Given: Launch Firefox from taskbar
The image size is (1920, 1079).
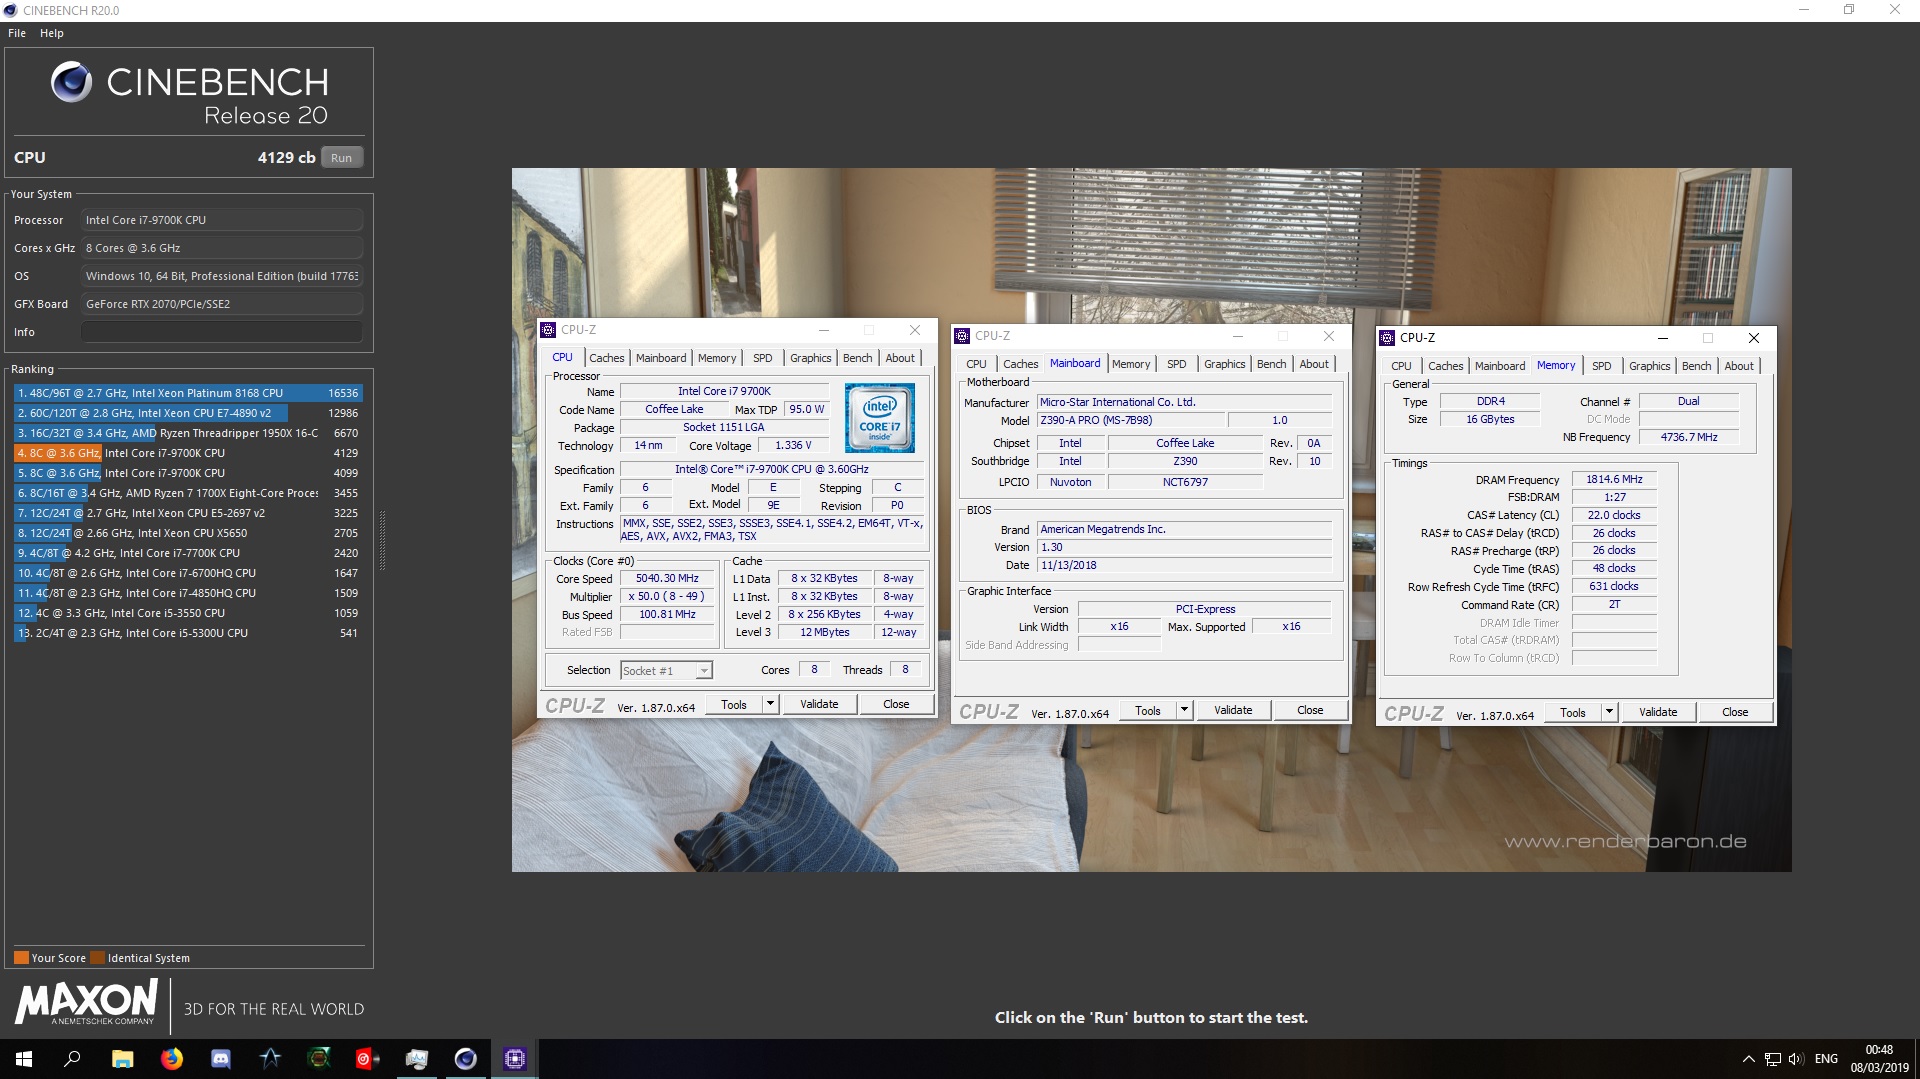Looking at the screenshot, I should click(x=171, y=1058).
